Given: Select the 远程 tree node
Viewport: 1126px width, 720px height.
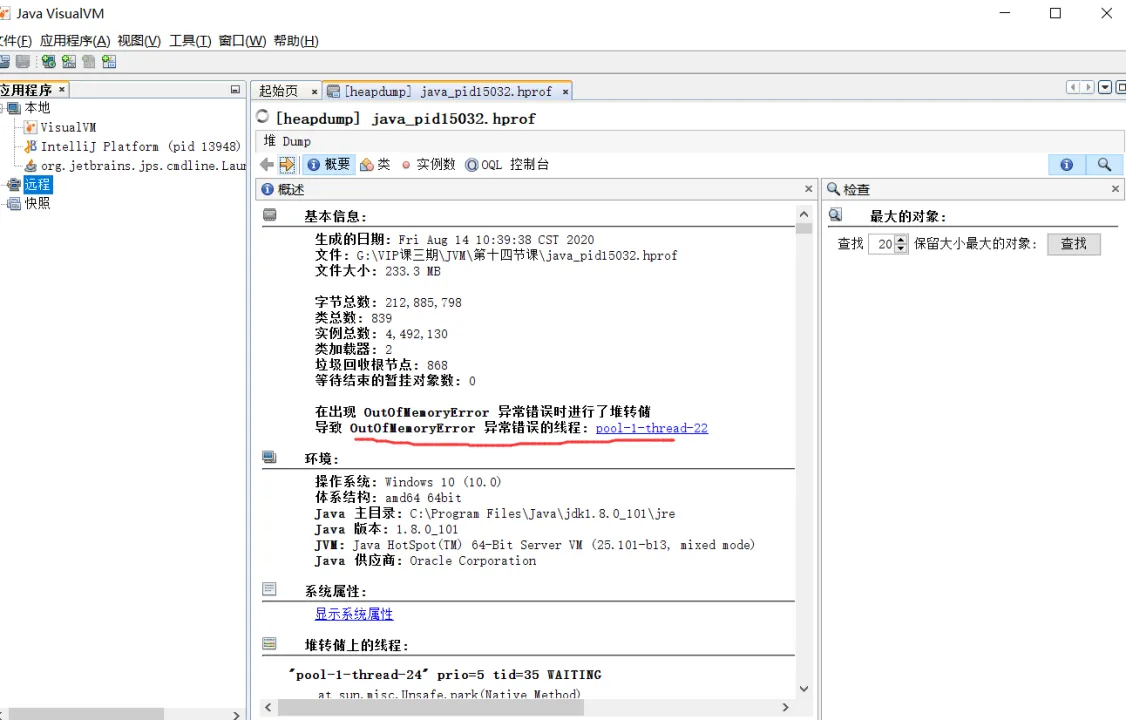Looking at the screenshot, I should [37, 184].
